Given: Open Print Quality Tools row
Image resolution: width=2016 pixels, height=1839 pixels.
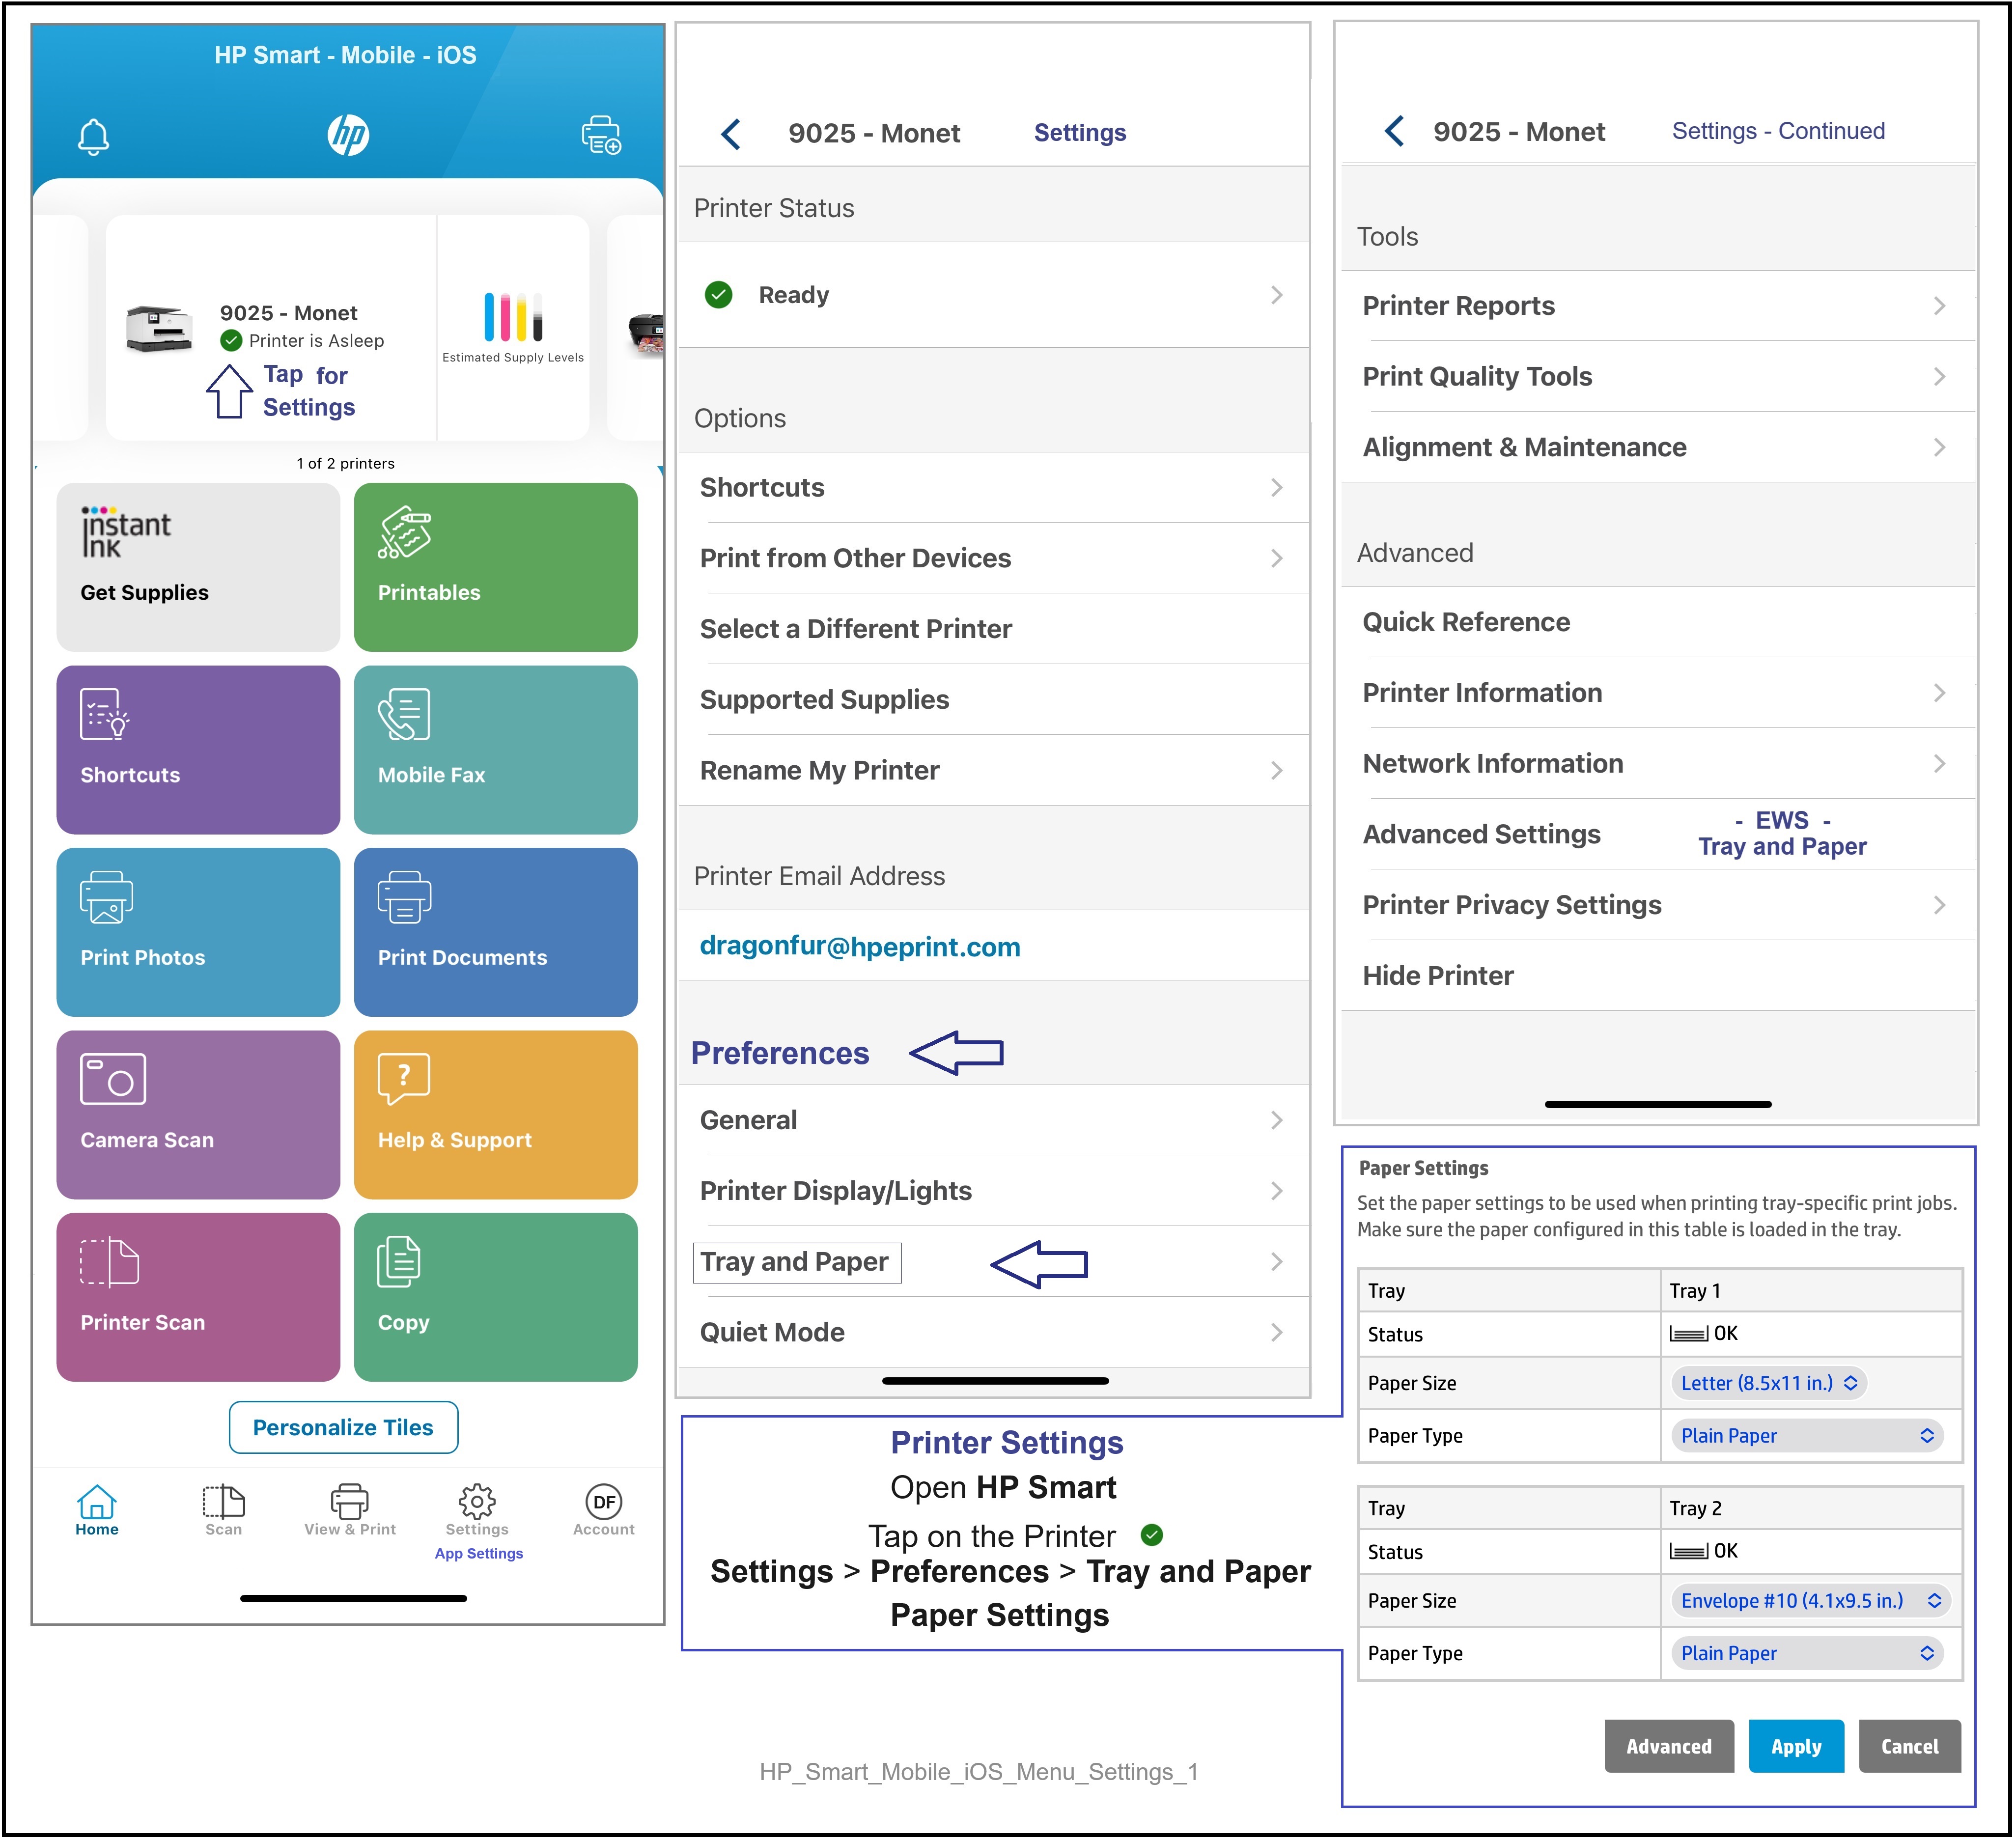Looking at the screenshot, I should pyautogui.click(x=1659, y=377).
